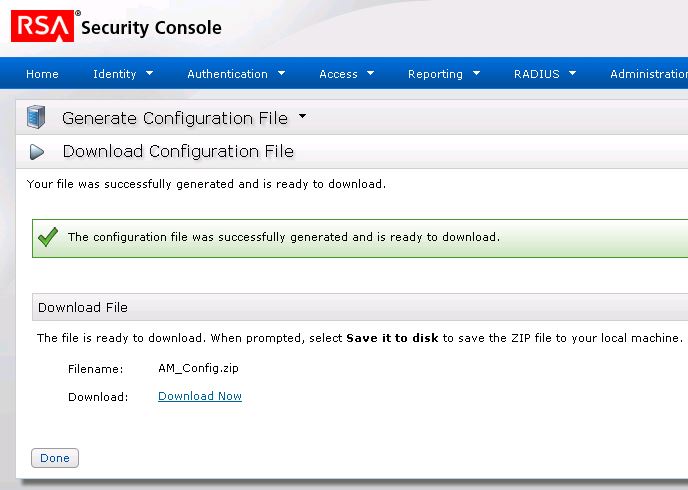688x490 pixels.
Task: Click the arrow icon beside Download Configuration File
Action: [37, 152]
